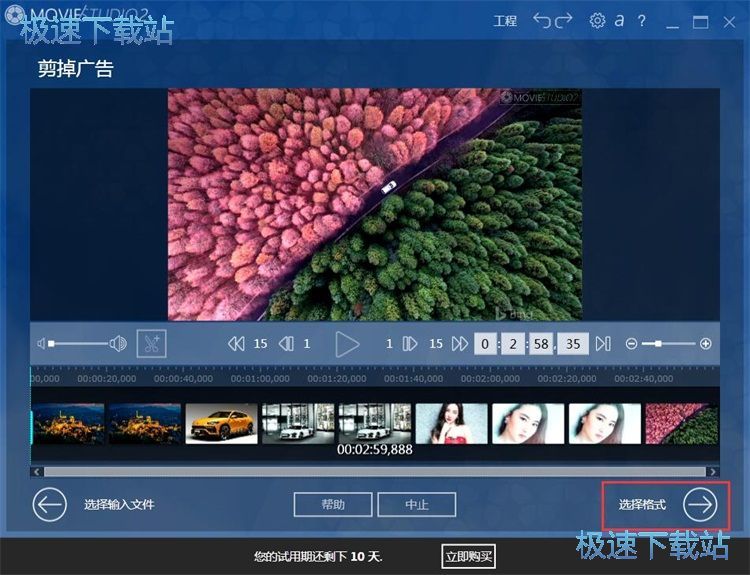The image size is (750, 575).
Task: Select the first night city thumbnail
Action: coord(68,423)
